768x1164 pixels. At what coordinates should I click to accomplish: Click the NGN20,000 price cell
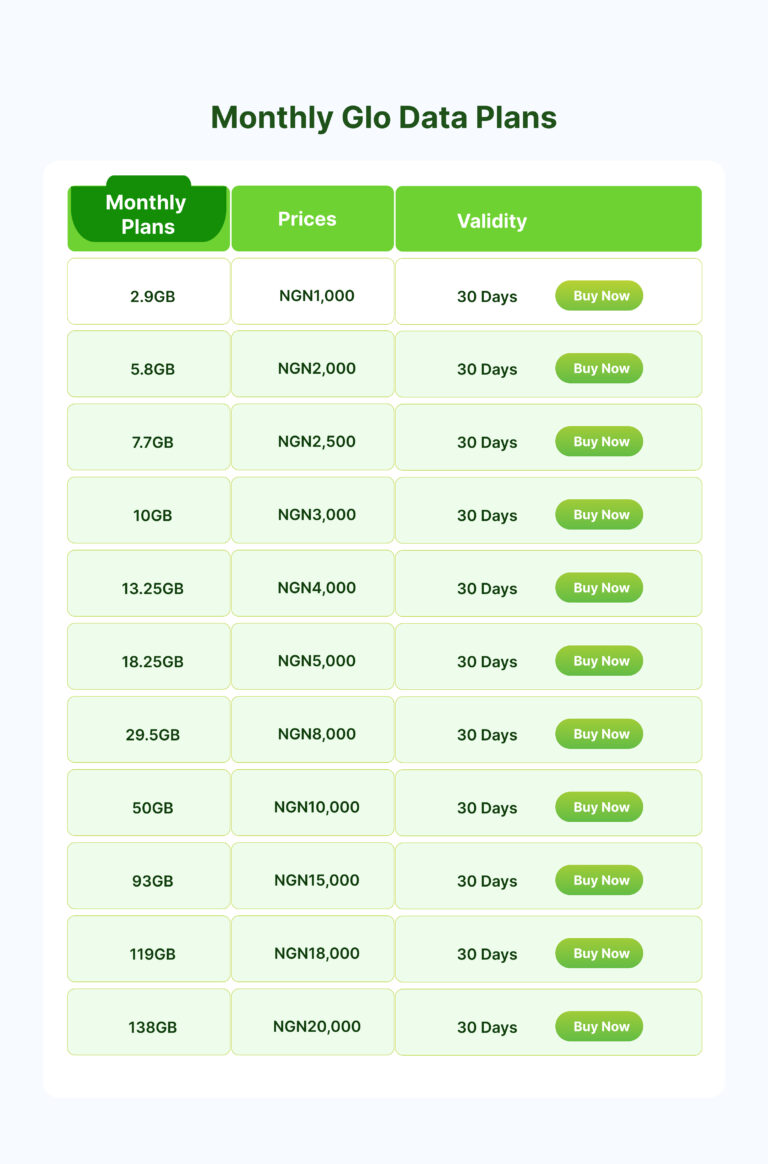312,1022
